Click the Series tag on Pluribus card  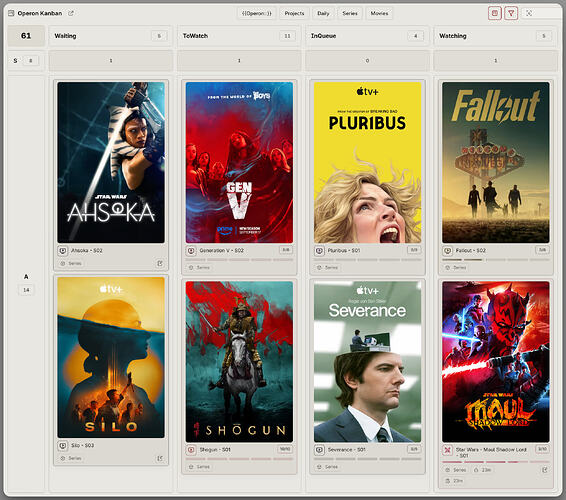click(328, 268)
